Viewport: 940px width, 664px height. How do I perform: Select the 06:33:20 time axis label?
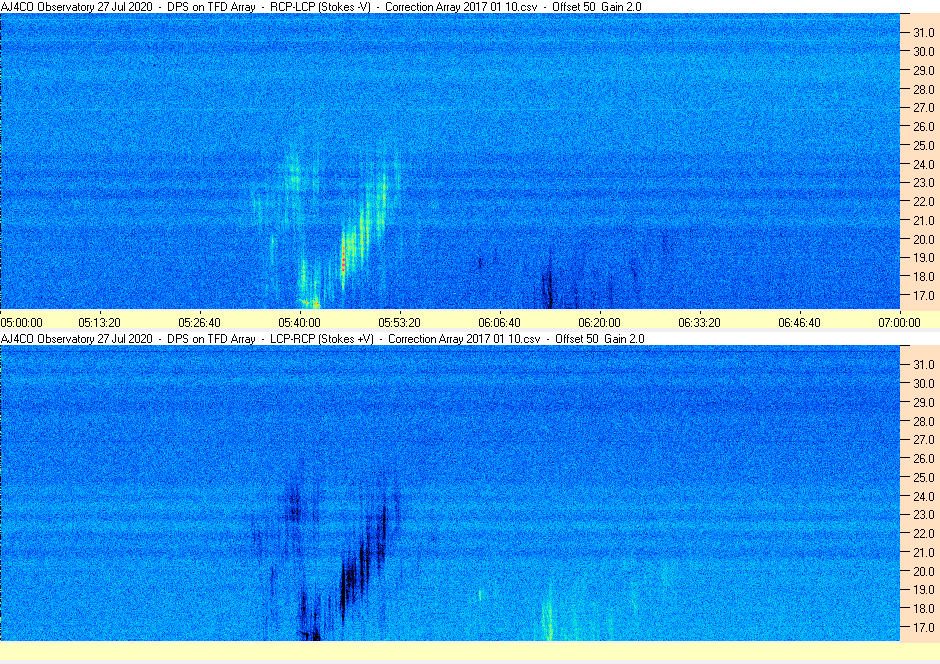[x=700, y=322]
